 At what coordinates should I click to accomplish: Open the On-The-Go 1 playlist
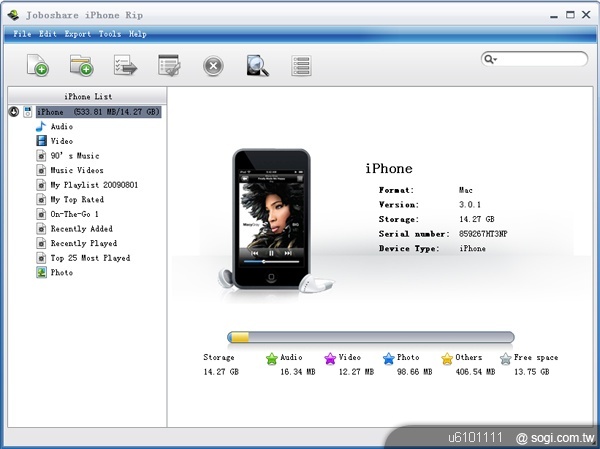tap(75, 214)
